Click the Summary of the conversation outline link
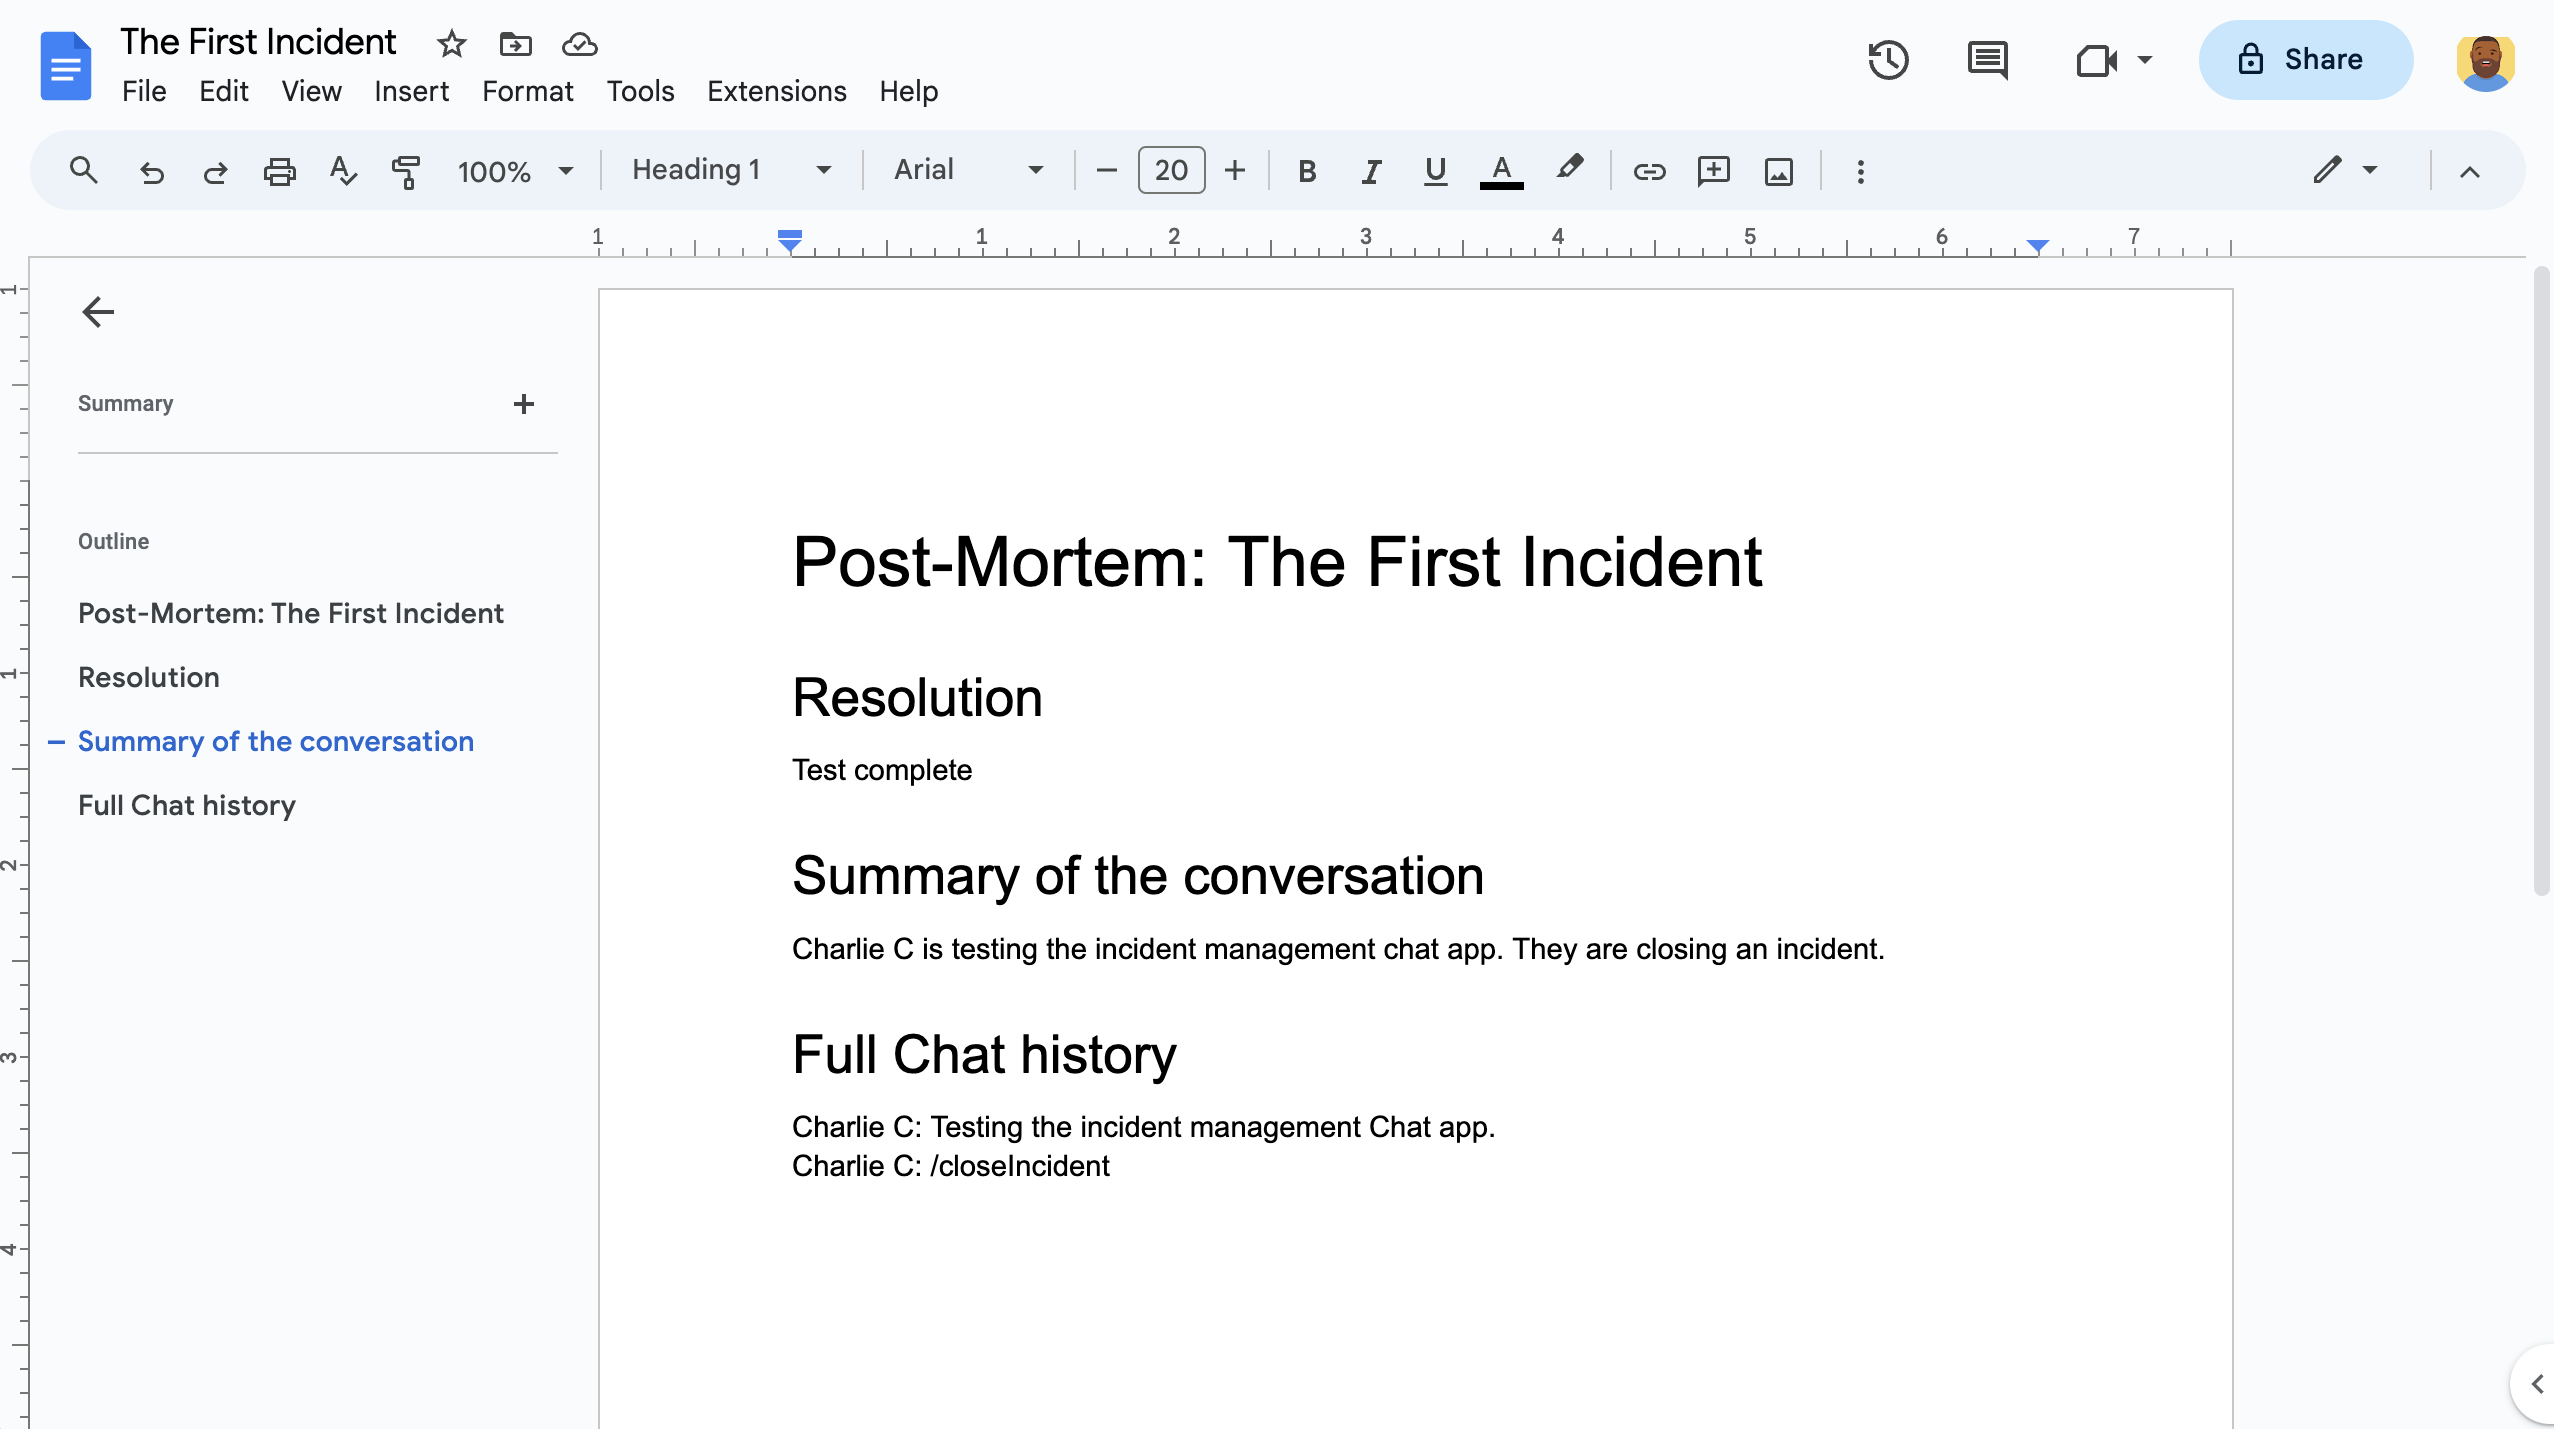 tap(275, 740)
